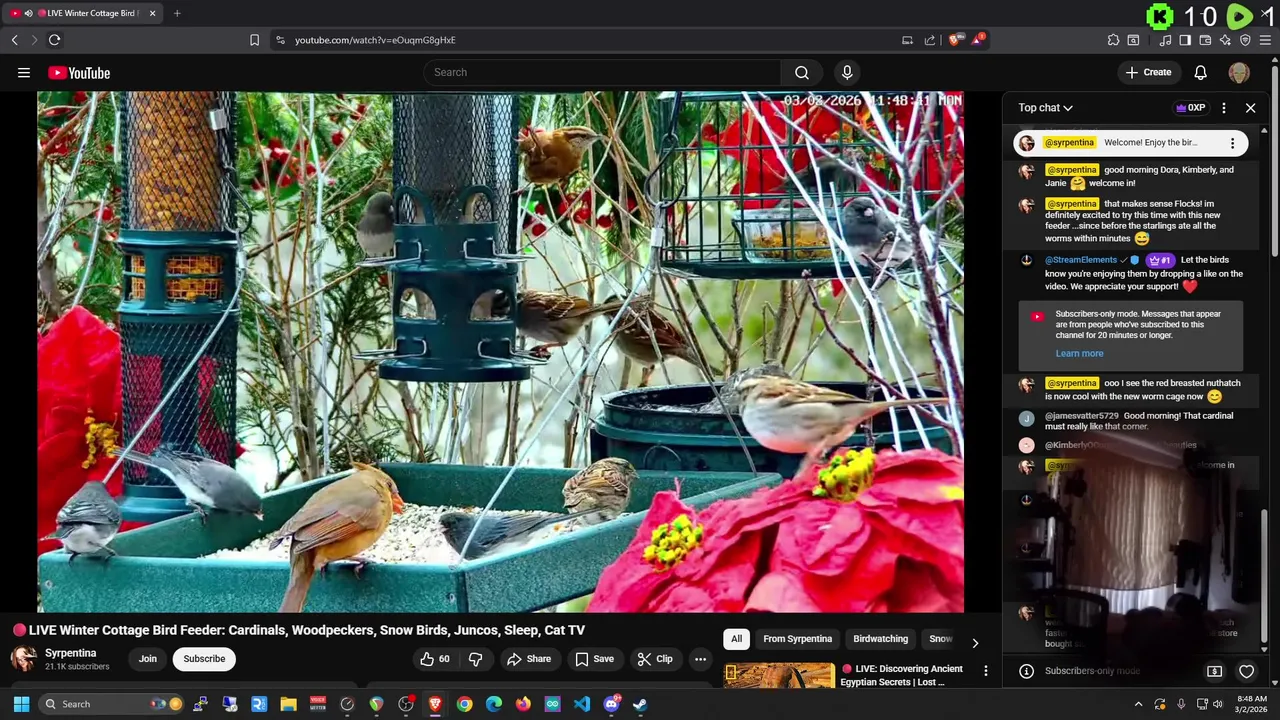
Task: Open Brave Rewards triangle icon
Action: 978,40
